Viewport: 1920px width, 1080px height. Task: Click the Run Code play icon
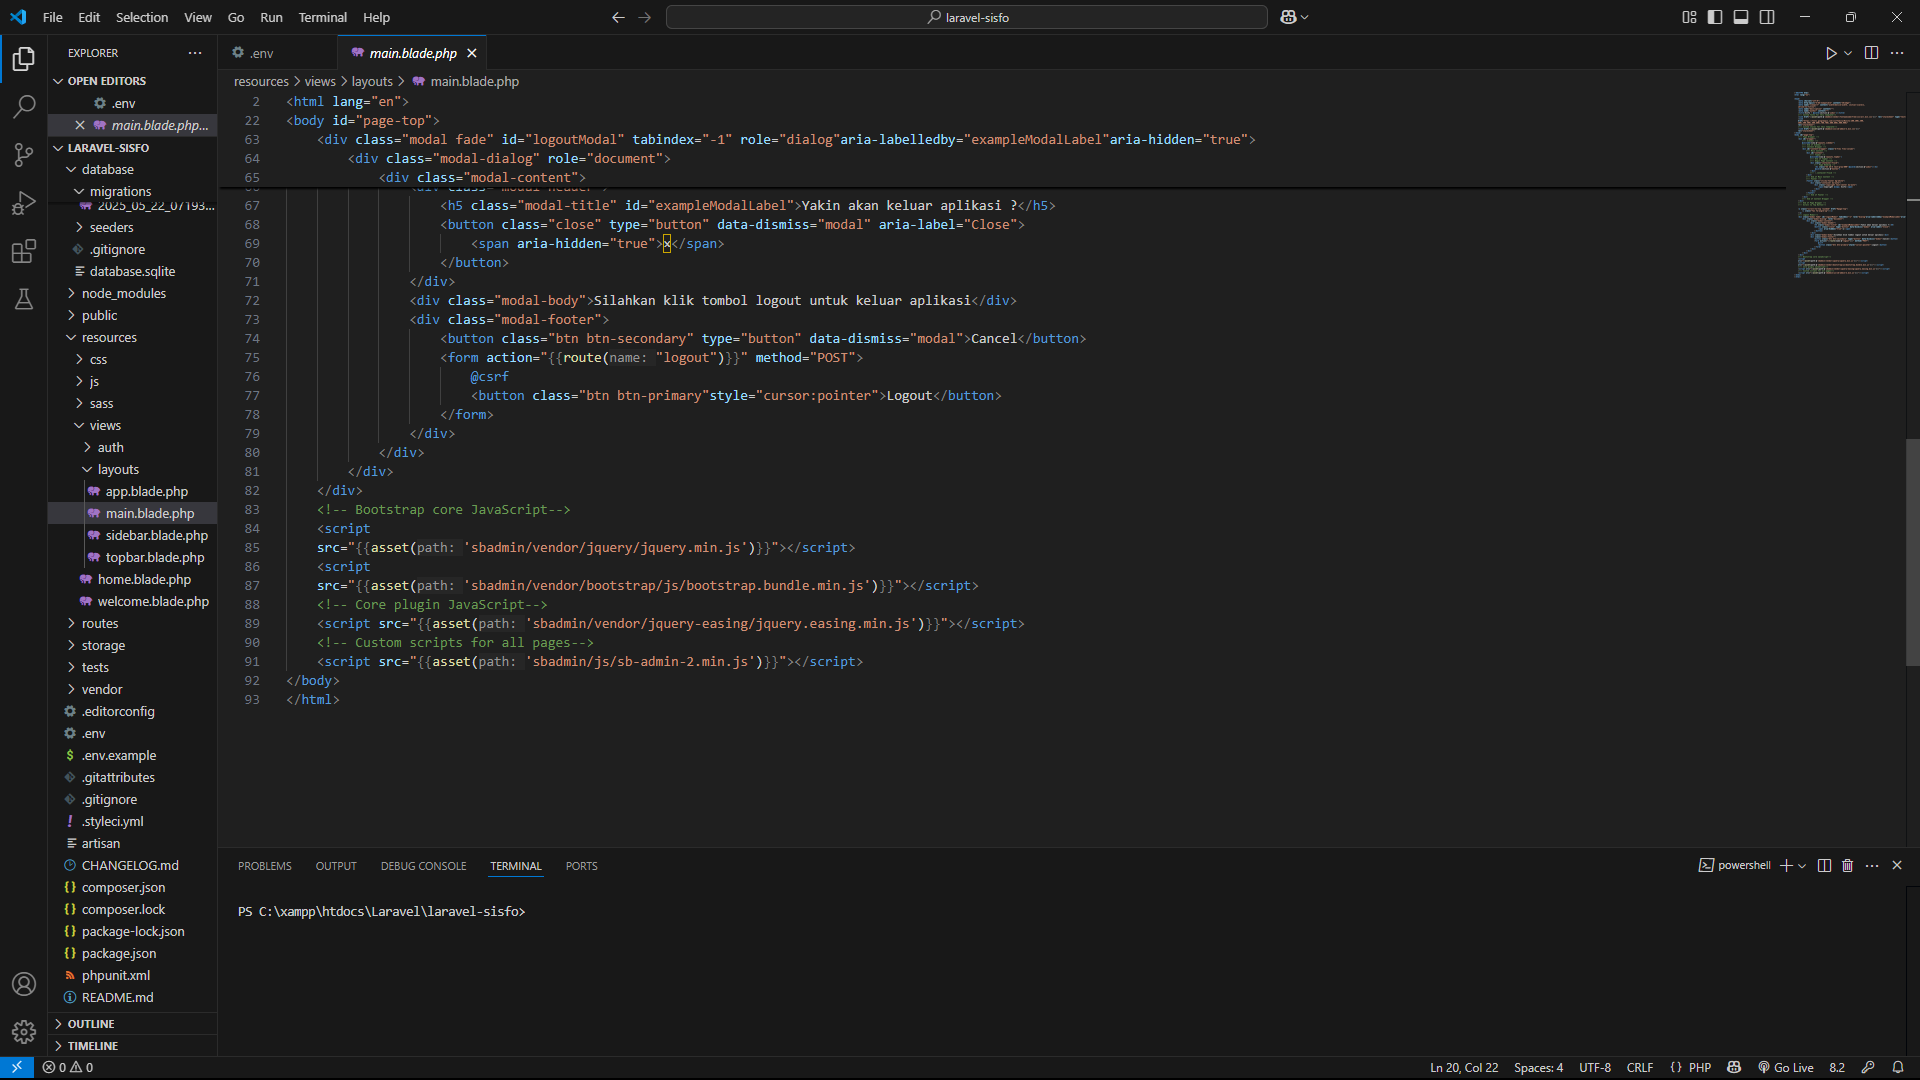(1831, 53)
